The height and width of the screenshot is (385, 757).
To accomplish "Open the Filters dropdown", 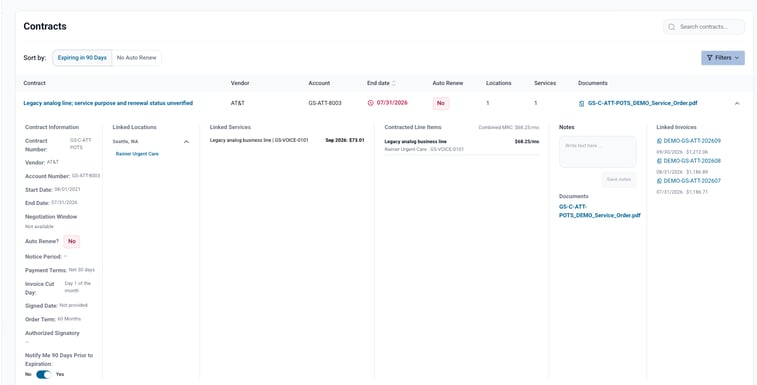I will (x=723, y=57).
